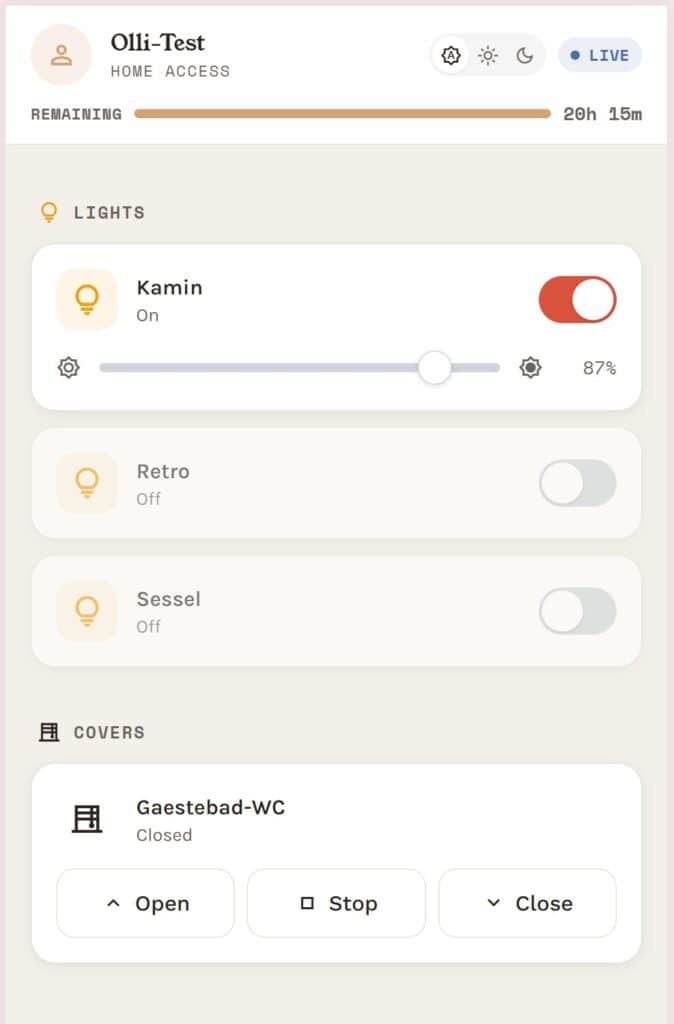Click the dim brightness icon left of slider
This screenshot has height=1024, width=674.
click(x=67, y=367)
